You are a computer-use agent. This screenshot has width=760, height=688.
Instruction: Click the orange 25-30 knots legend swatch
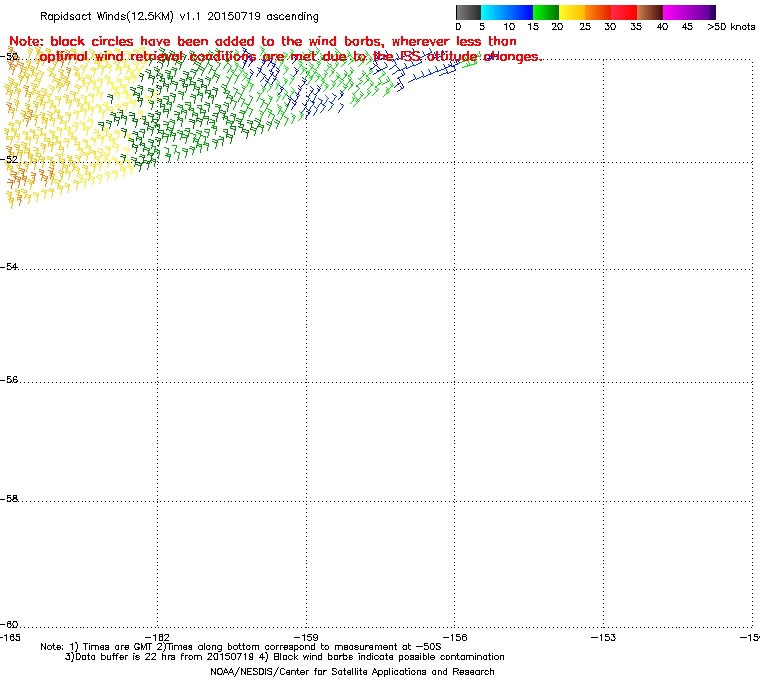(598, 12)
